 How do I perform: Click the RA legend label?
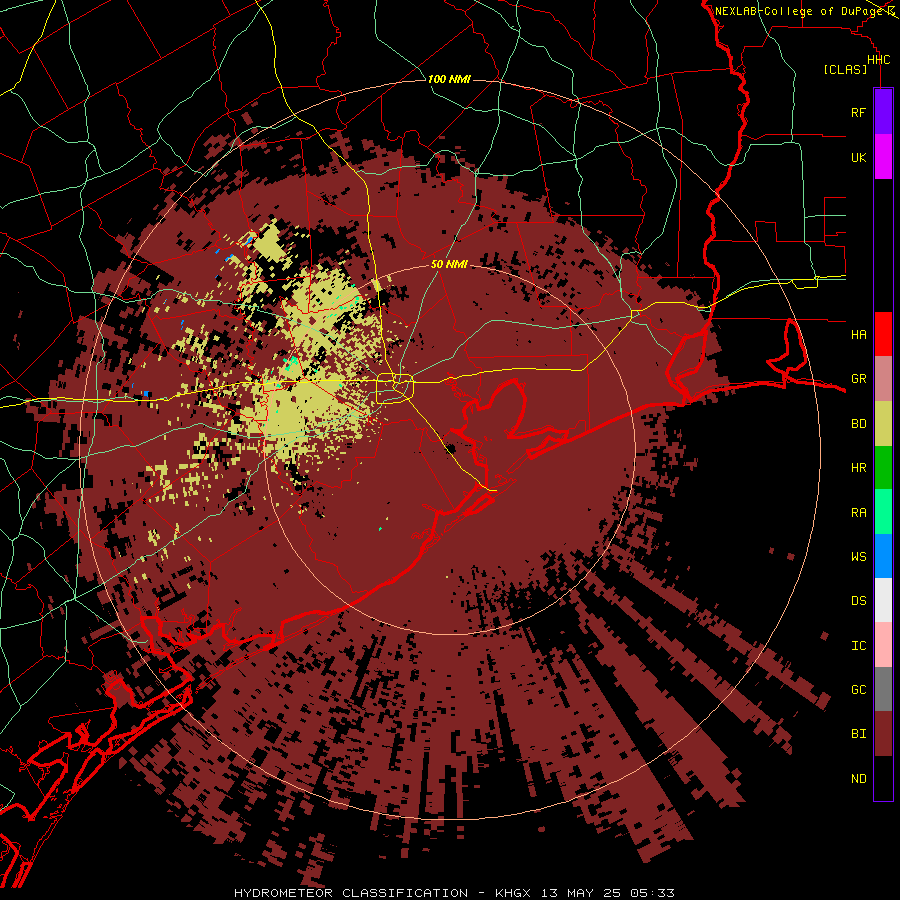(x=858, y=513)
